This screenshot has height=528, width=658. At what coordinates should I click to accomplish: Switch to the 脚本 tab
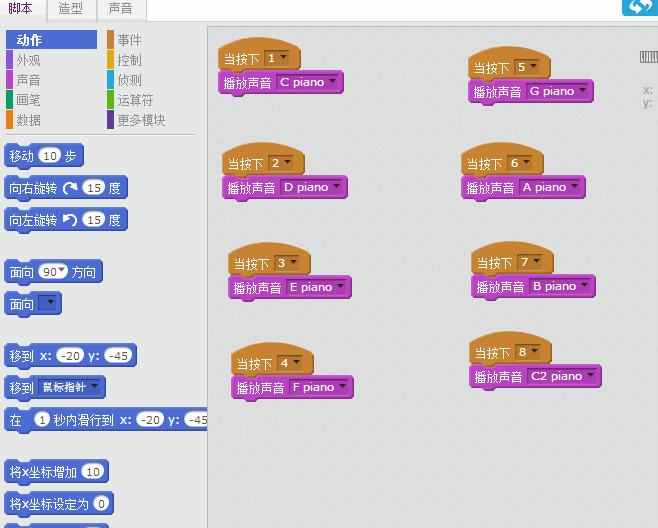[22, 8]
